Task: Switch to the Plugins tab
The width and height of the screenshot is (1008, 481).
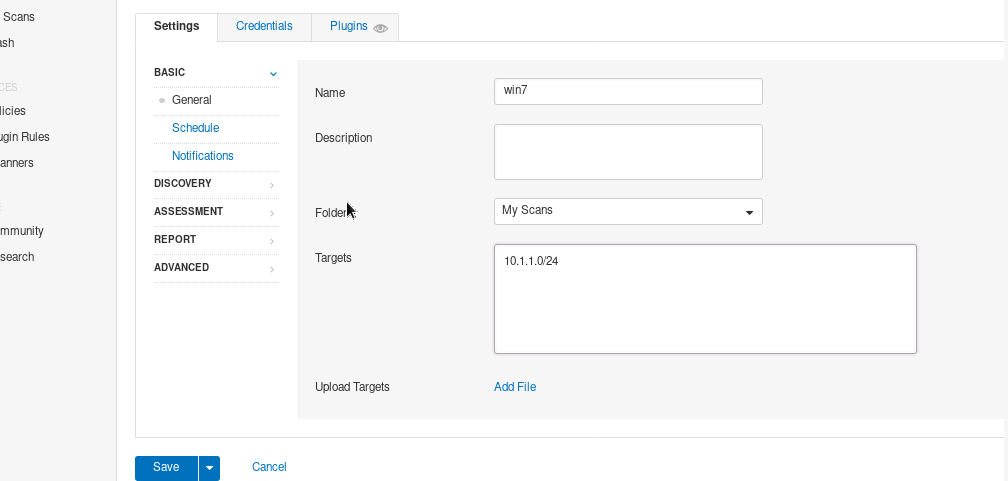Action: click(349, 26)
